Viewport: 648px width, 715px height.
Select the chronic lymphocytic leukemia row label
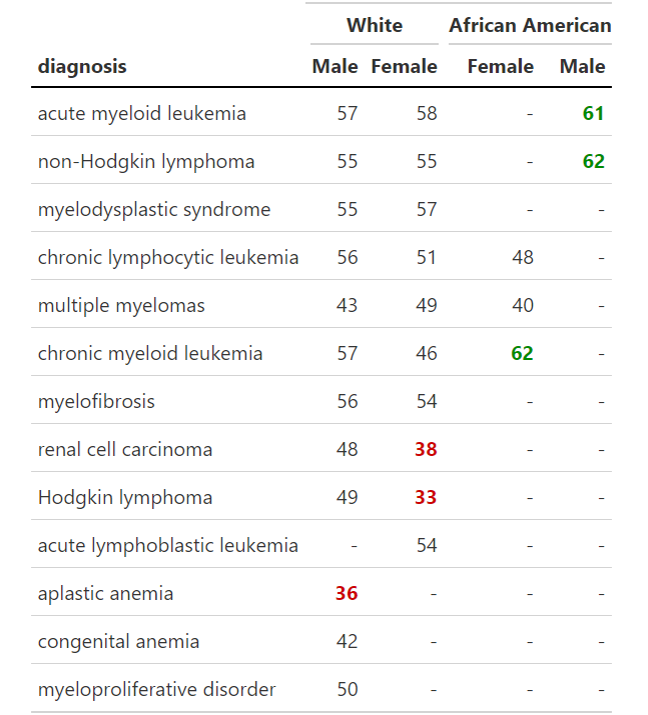point(168,257)
